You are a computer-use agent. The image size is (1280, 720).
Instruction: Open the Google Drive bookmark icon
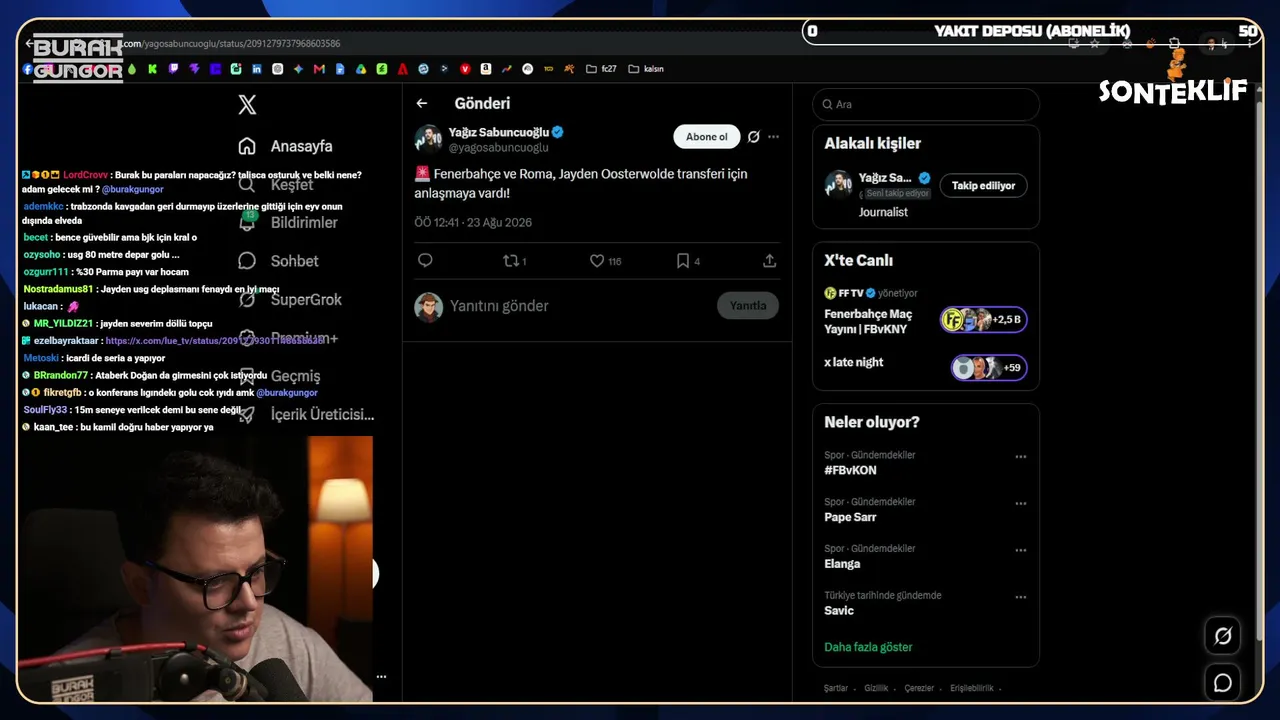point(361,69)
